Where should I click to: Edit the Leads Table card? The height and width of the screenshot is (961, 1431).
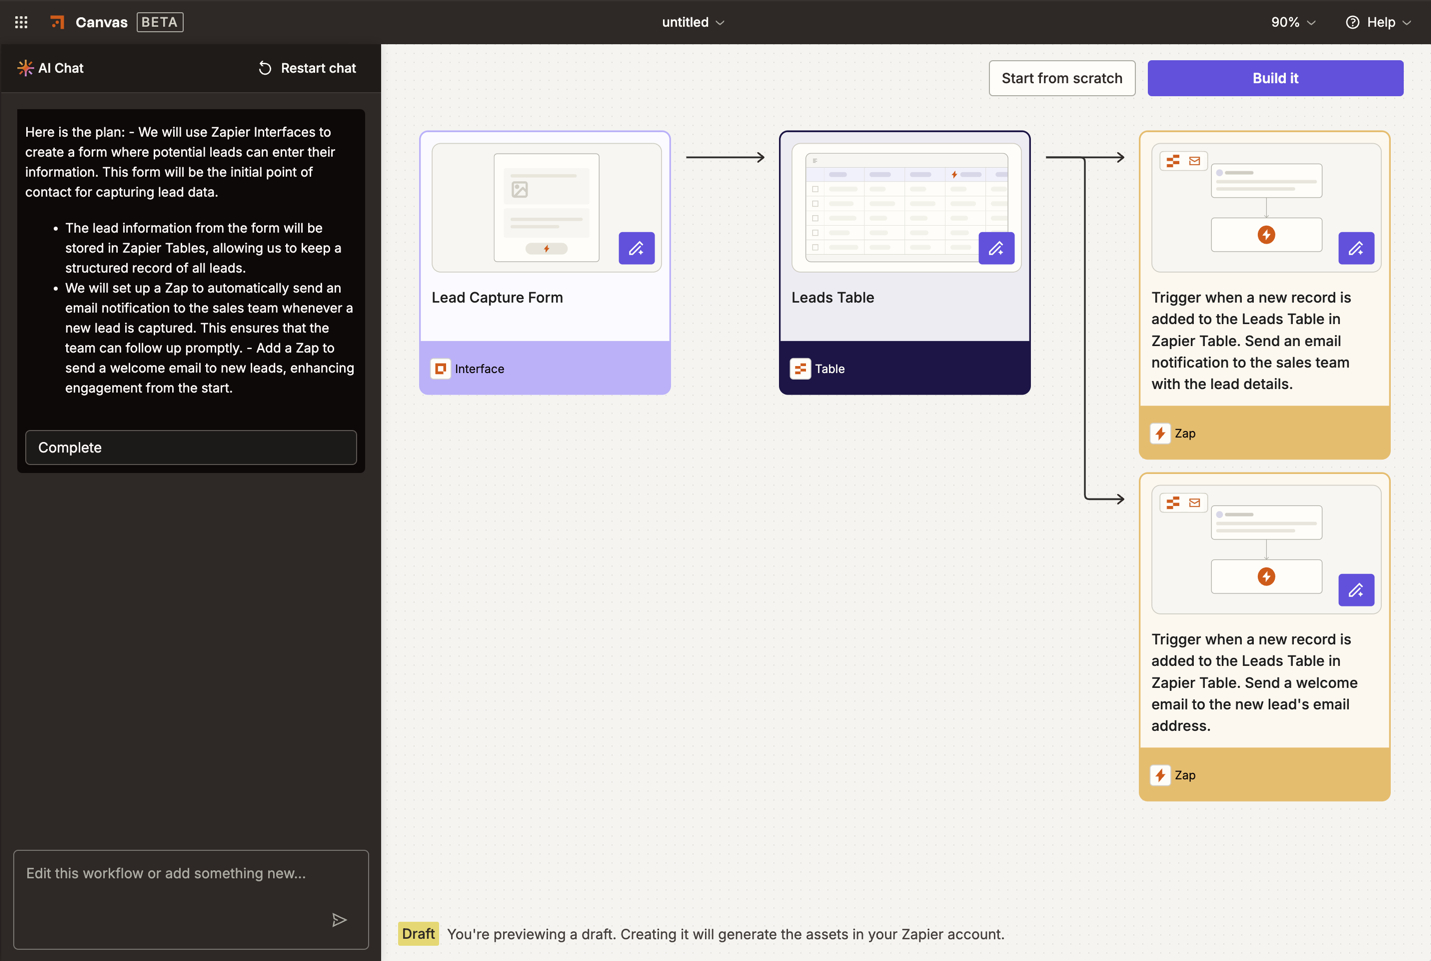point(996,248)
